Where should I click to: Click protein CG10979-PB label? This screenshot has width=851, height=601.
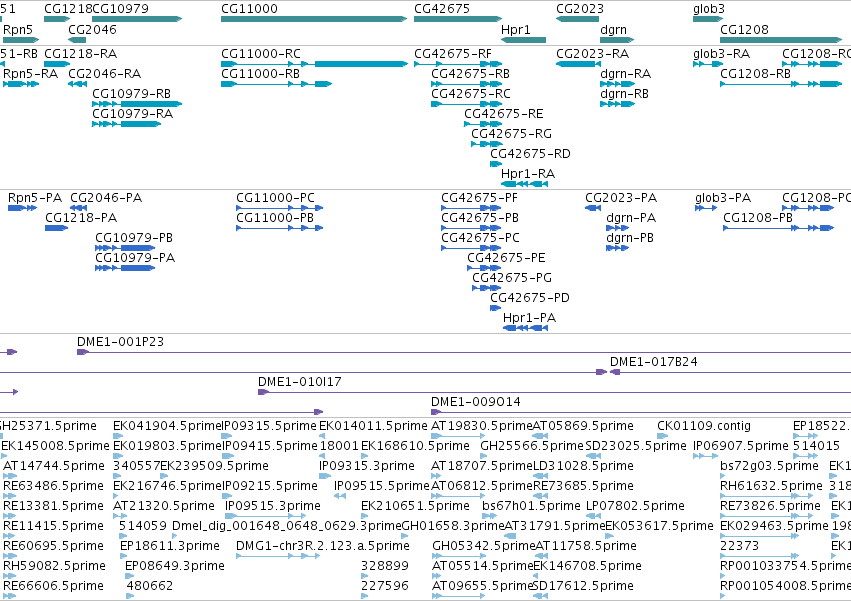point(134,238)
